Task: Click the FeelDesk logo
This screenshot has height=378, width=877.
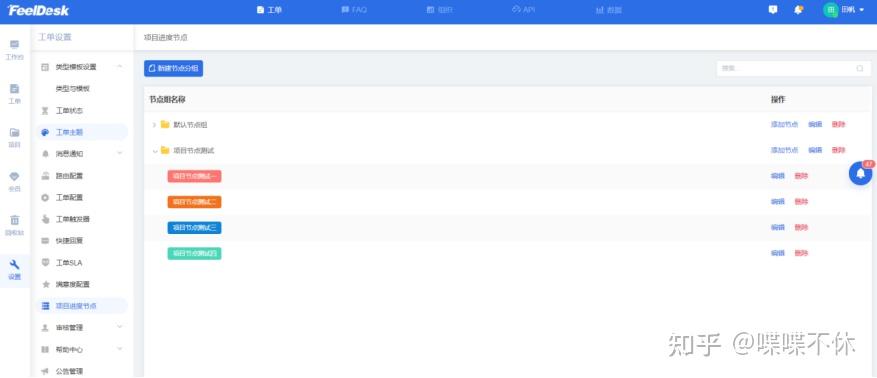Action: tap(38, 10)
